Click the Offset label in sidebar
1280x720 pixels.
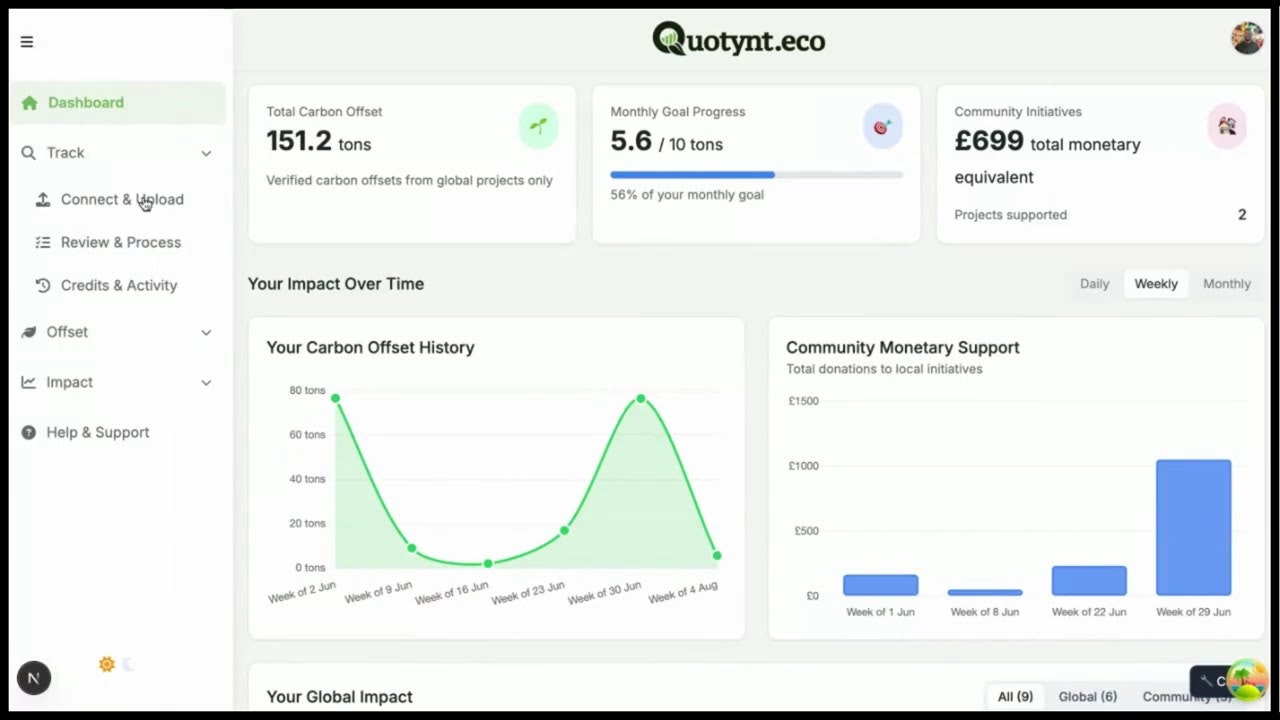pyautogui.click(x=67, y=332)
